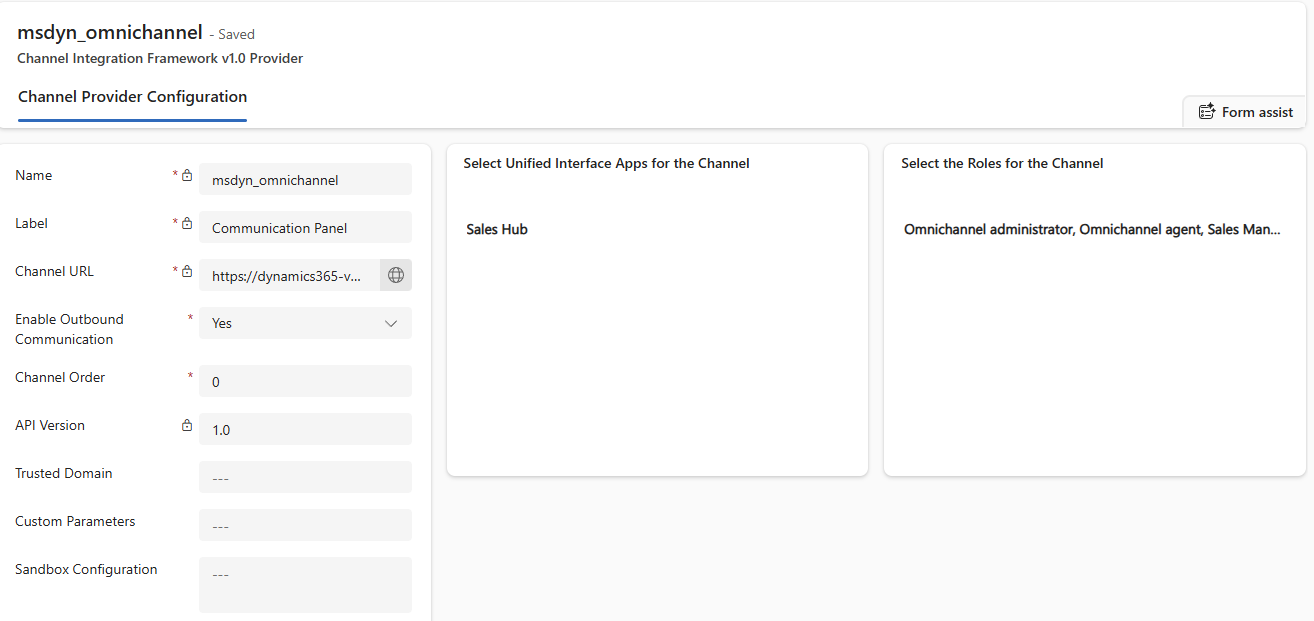Click the msdyn_omnichannel record title
Viewport: 1314px width, 621px height.
click(110, 32)
